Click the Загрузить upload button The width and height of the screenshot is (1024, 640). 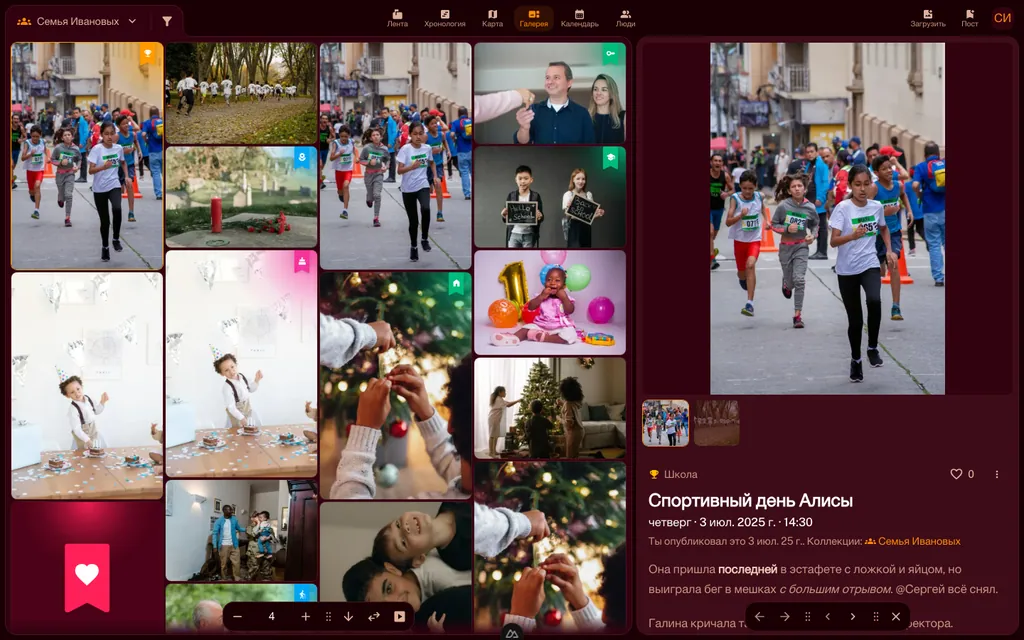(928, 18)
